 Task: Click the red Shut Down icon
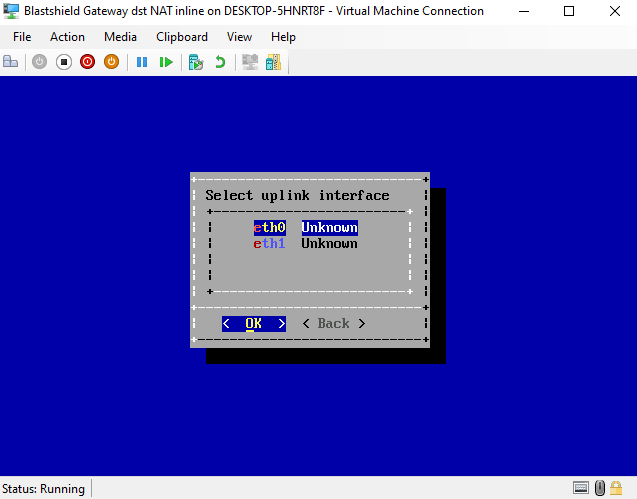[88, 62]
